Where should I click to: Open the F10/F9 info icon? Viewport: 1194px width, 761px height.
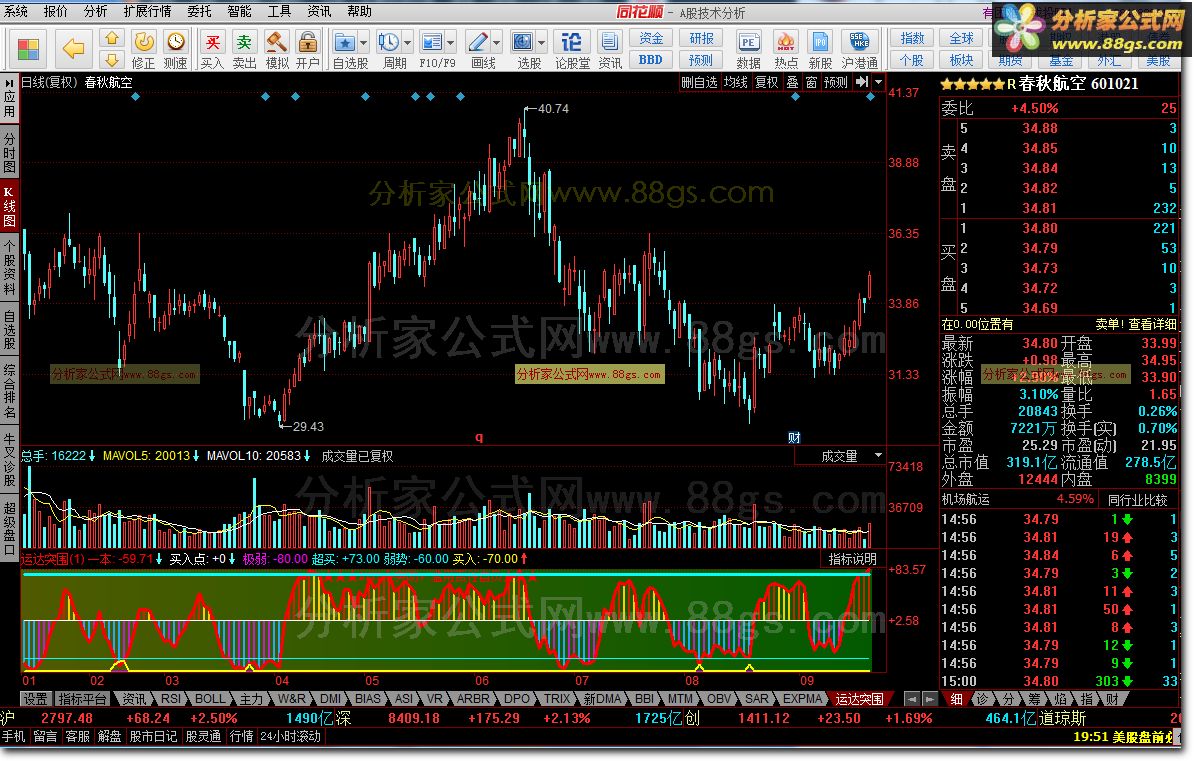[x=432, y=42]
